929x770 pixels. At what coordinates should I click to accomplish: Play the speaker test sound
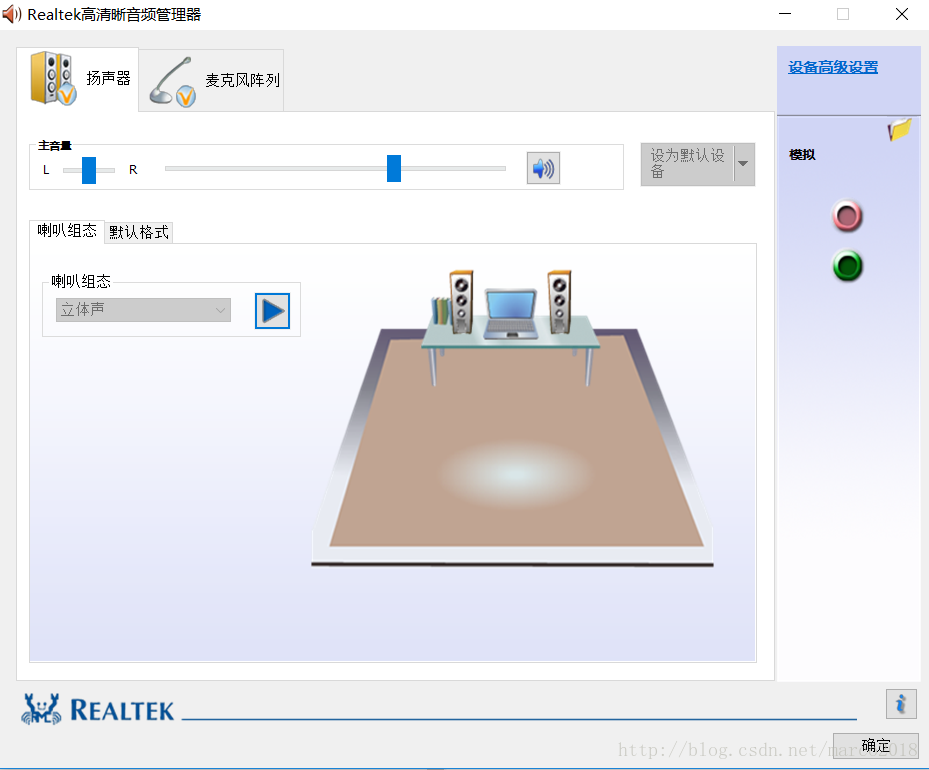tap(273, 310)
